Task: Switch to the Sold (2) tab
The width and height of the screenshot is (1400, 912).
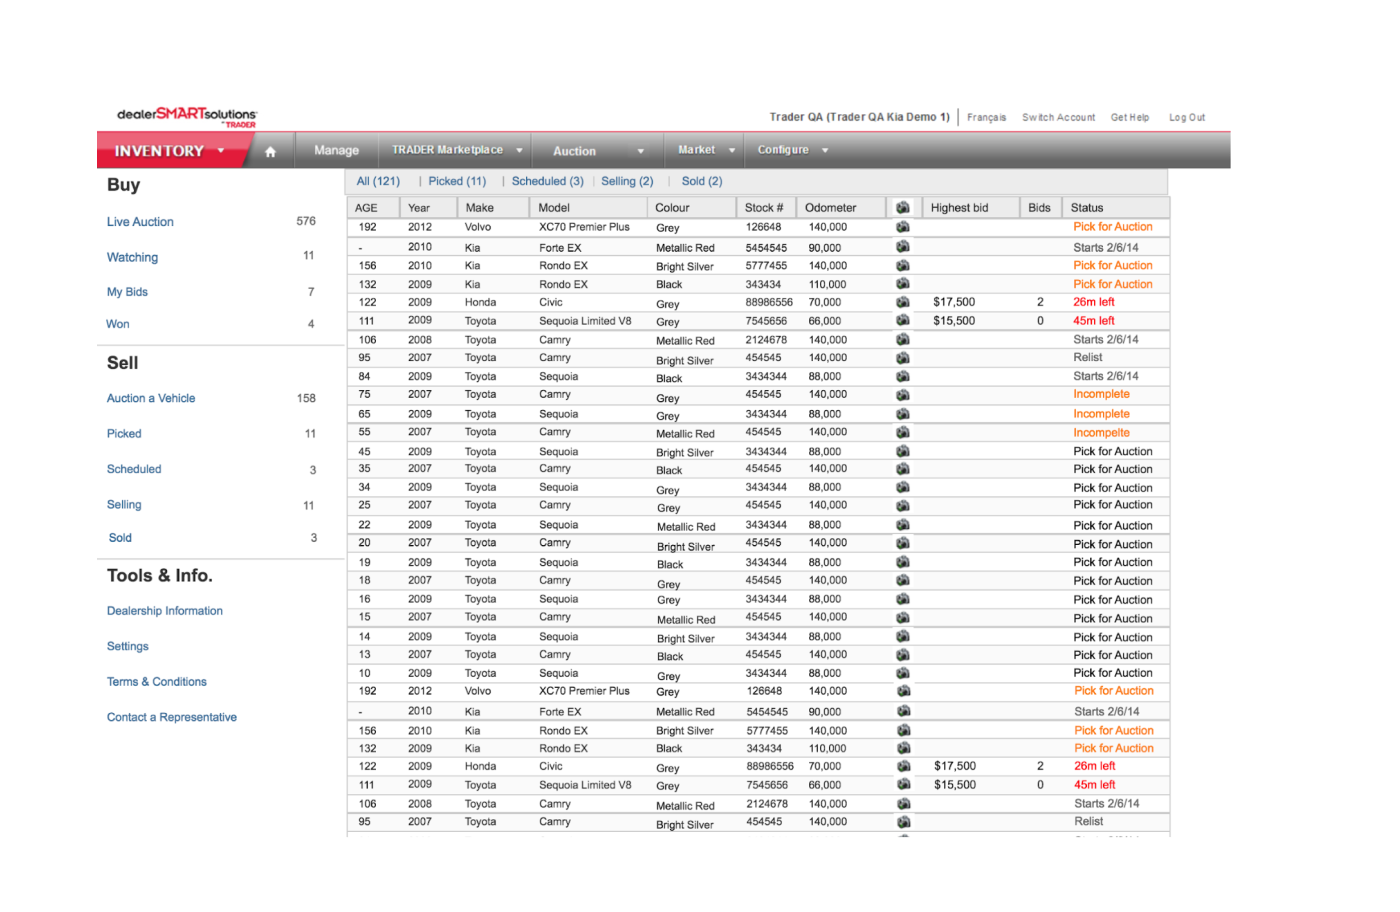Action: pyautogui.click(x=702, y=181)
